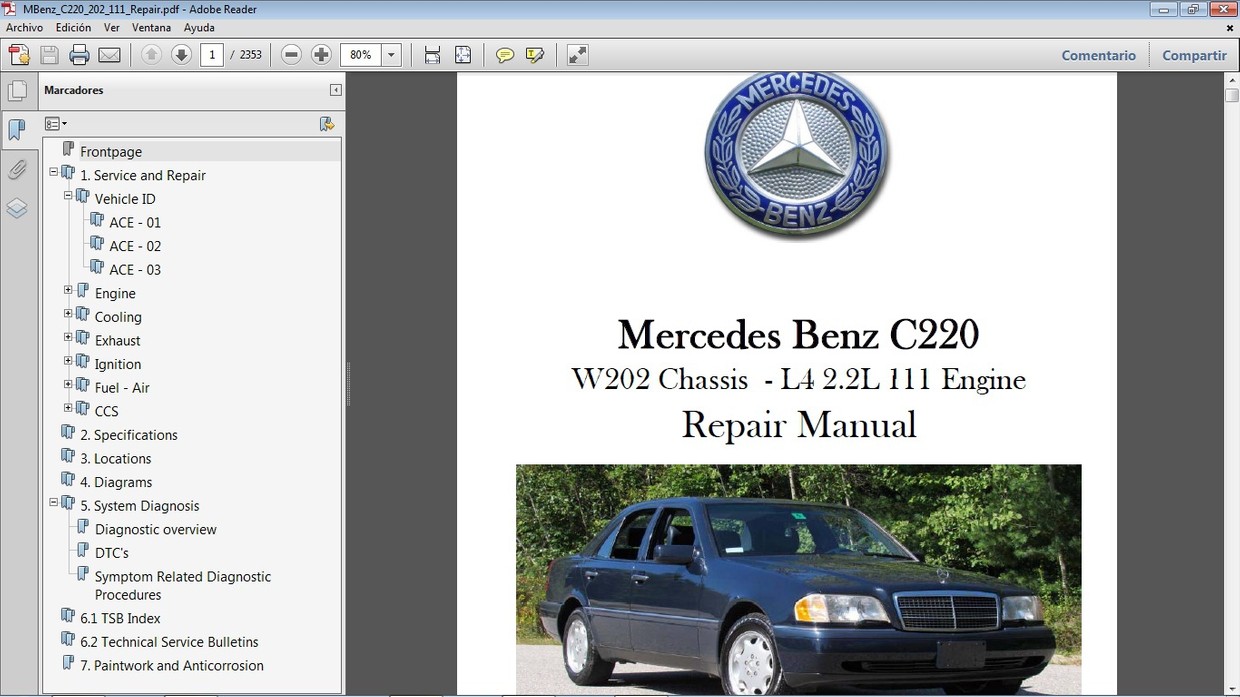
Task: Click the Create PDF online toolbar icon
Action: [x=19, y=55]
